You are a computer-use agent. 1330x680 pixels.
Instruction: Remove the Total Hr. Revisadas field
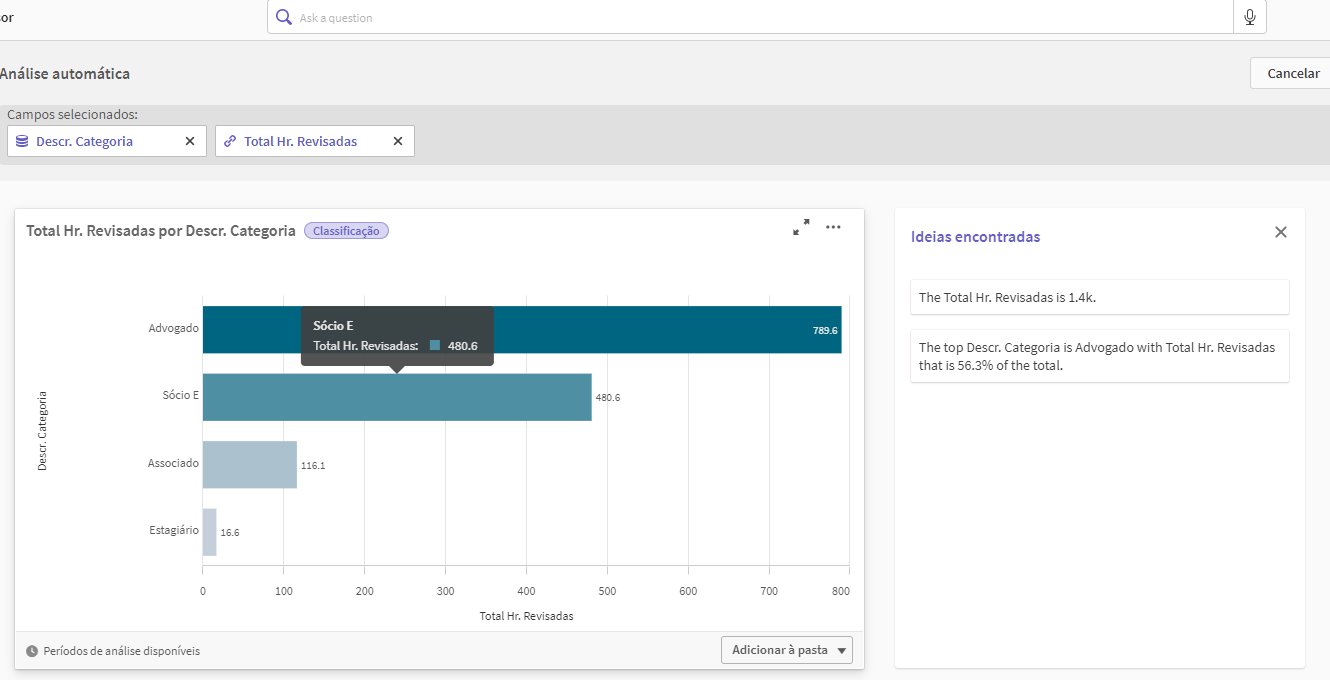[x=397, y=140]
